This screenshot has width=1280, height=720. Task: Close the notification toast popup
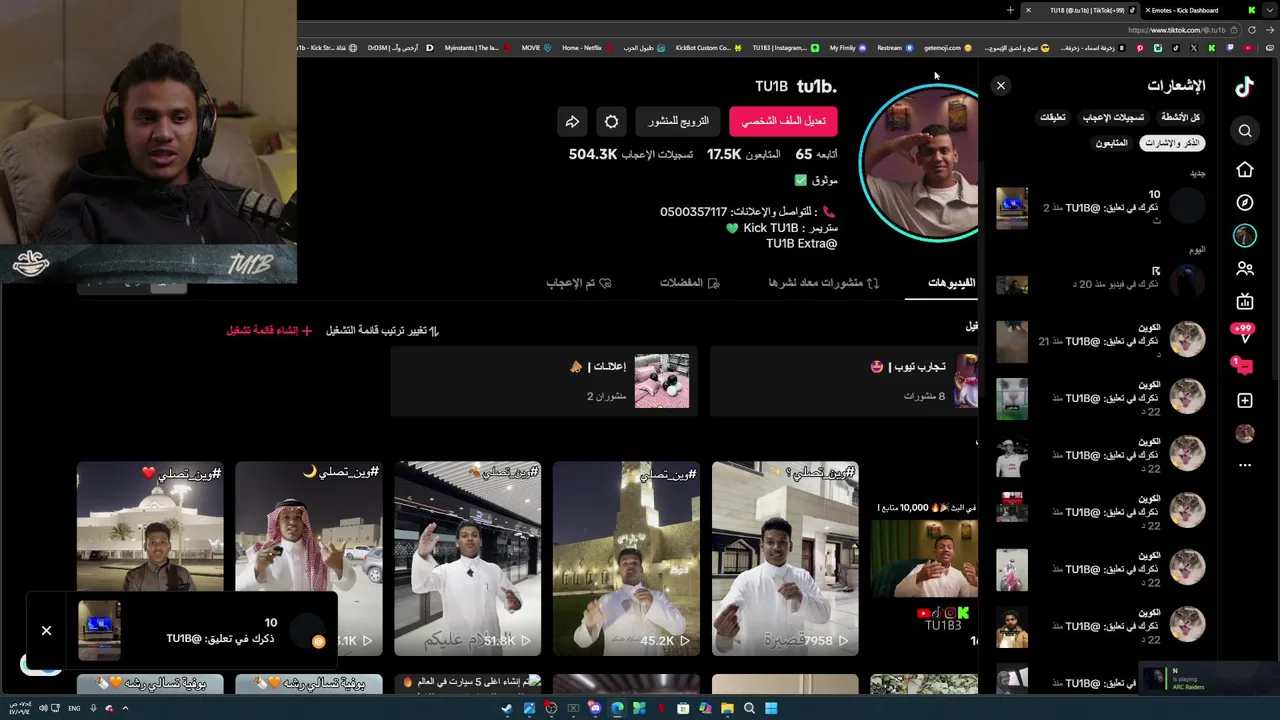click(x=46, y=631)
